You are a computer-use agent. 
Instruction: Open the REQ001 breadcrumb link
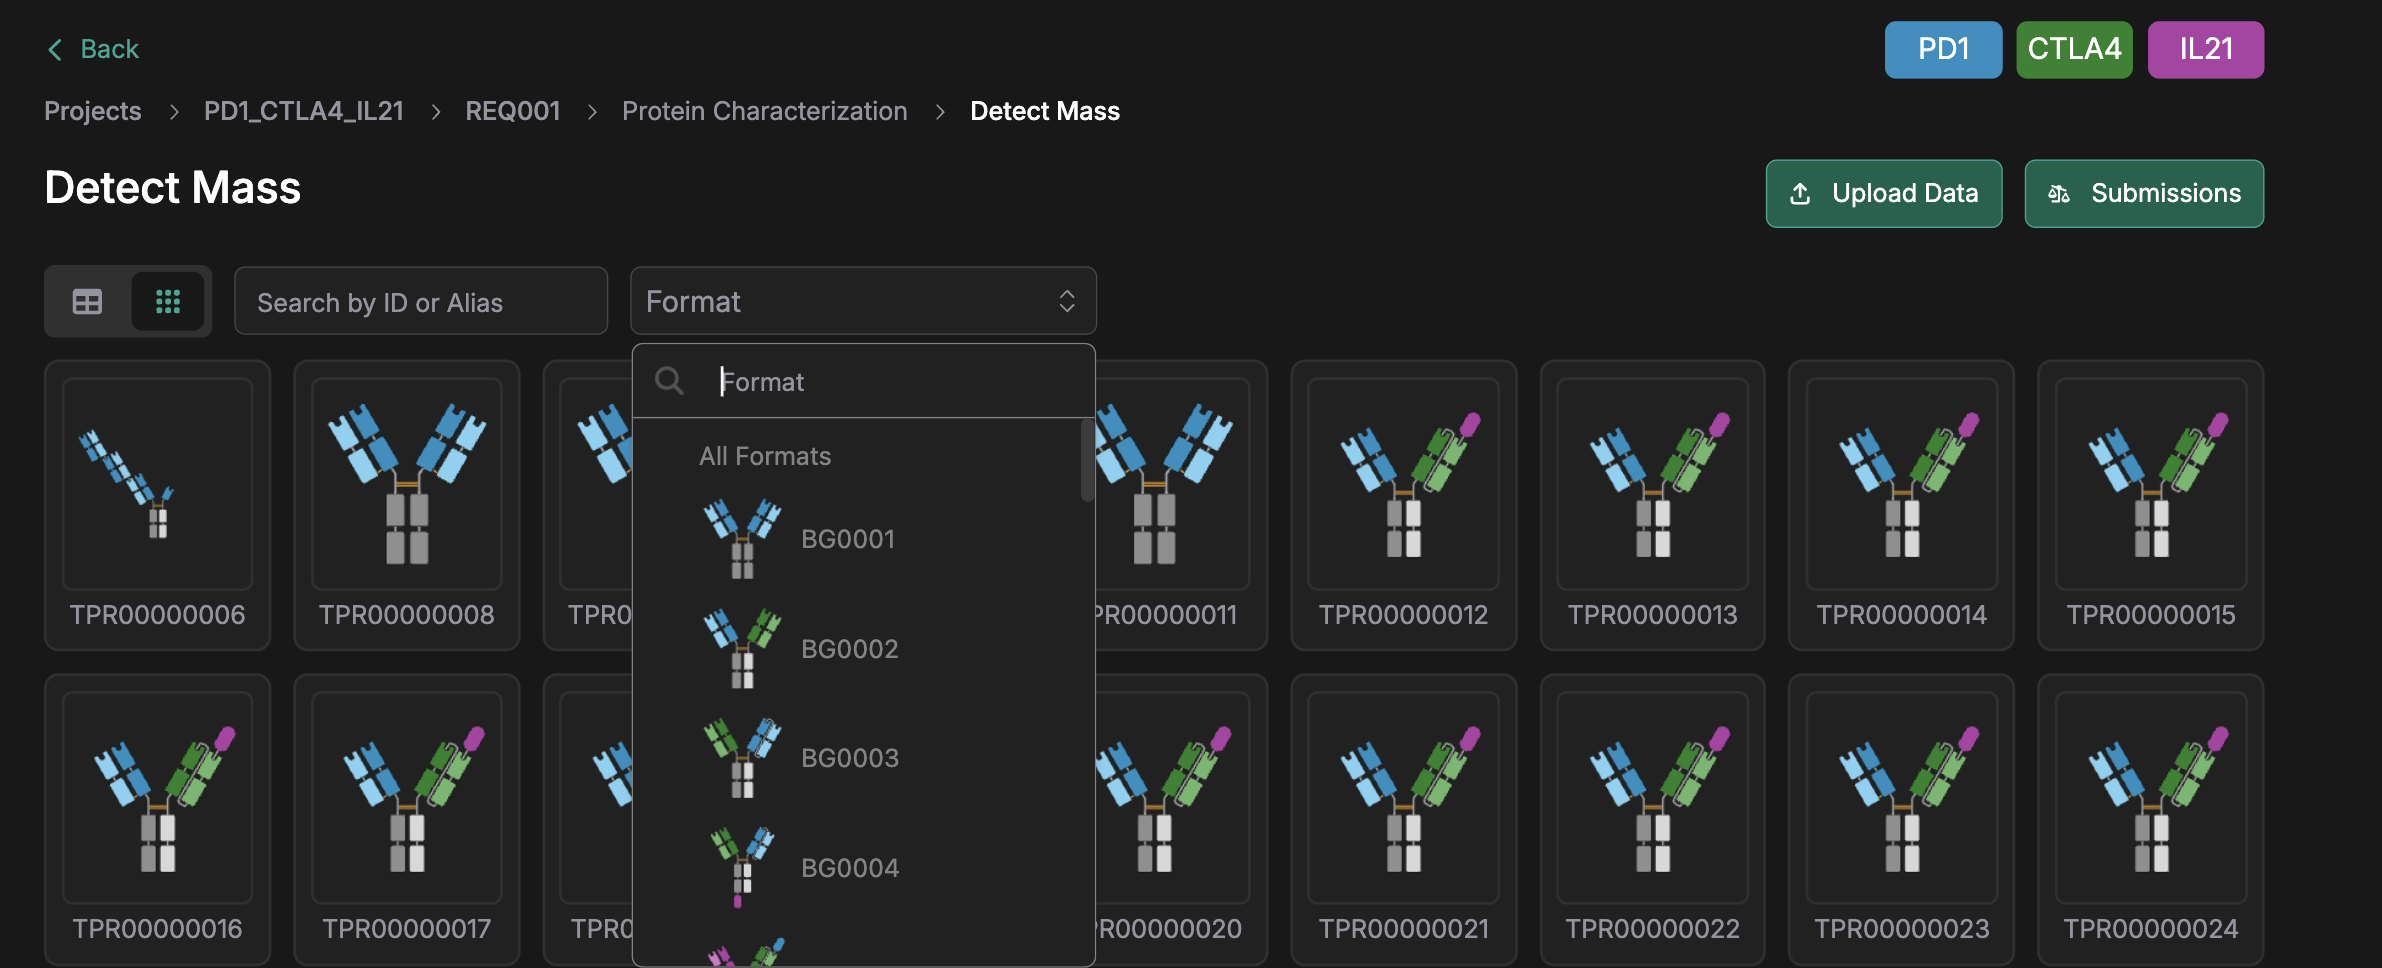pos(512,111)
